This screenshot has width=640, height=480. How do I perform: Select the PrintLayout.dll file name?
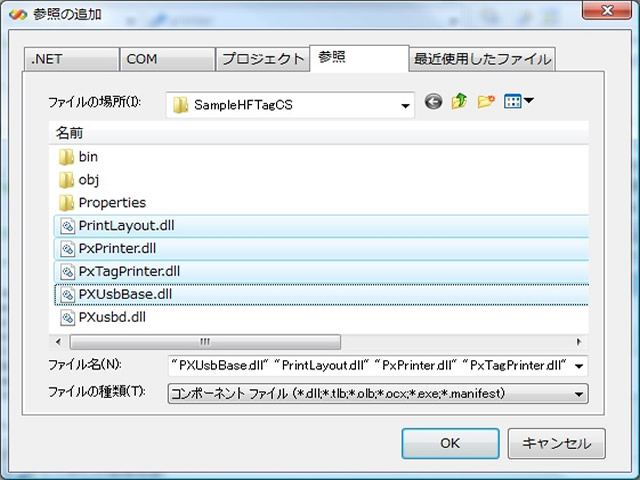click(127, 226)
